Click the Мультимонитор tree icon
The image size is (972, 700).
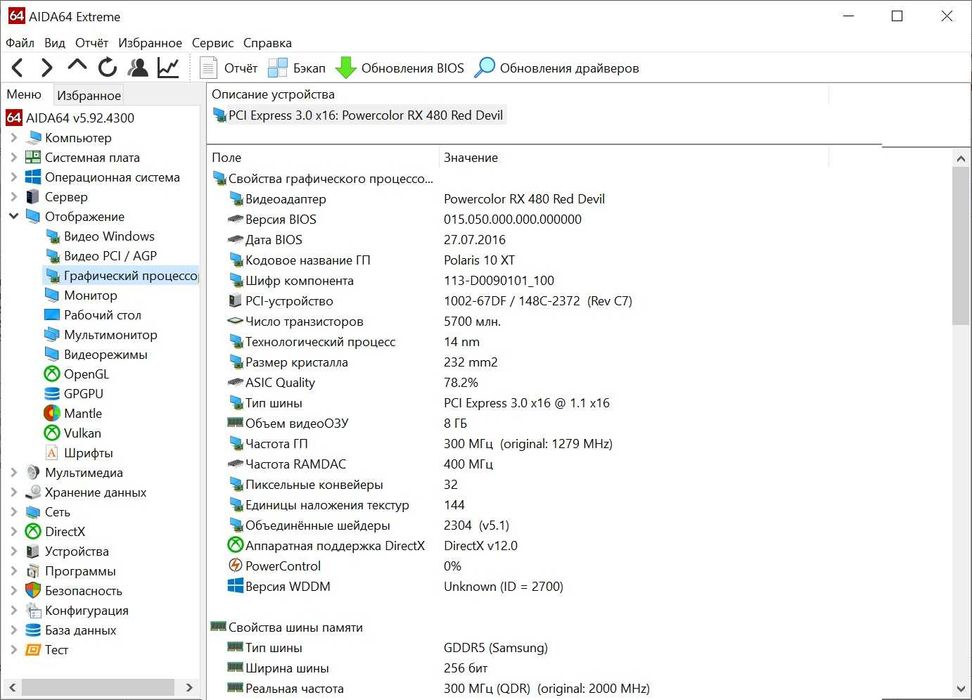coord(52,335)
